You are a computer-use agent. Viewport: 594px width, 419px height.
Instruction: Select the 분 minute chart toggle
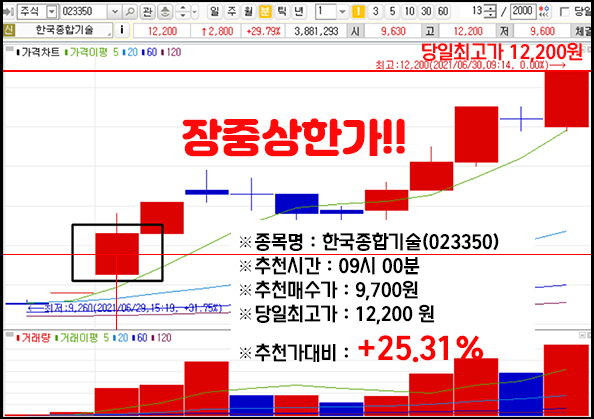[265, 12]
